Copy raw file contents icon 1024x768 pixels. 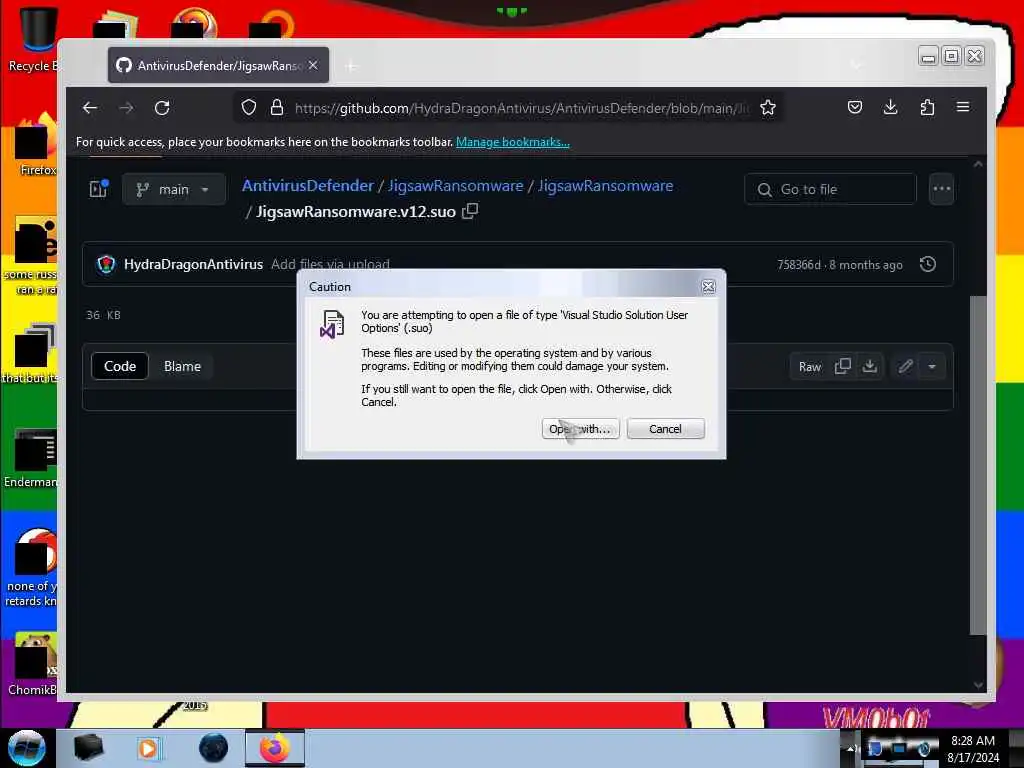coord(842,367)
